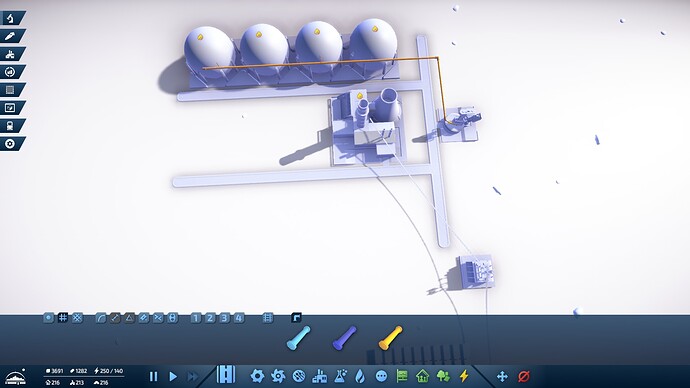
Task: Resume normal game speed
Action: pos(173,377)
